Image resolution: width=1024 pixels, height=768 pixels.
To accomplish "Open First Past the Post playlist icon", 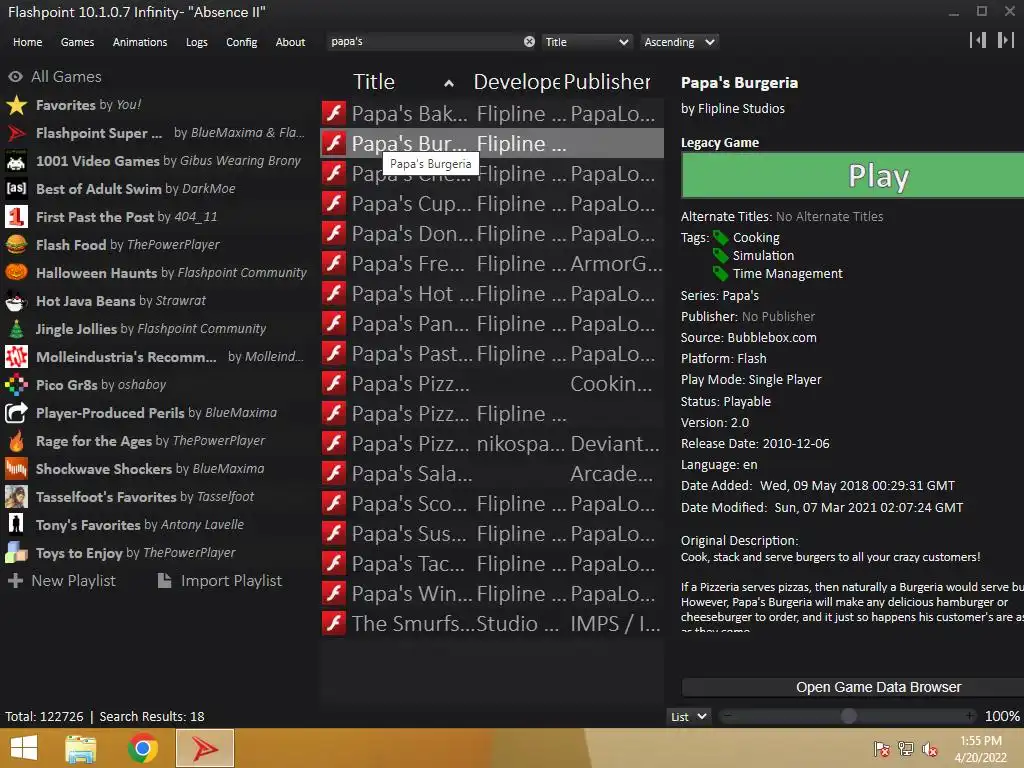I will click(x=16, y=217).
